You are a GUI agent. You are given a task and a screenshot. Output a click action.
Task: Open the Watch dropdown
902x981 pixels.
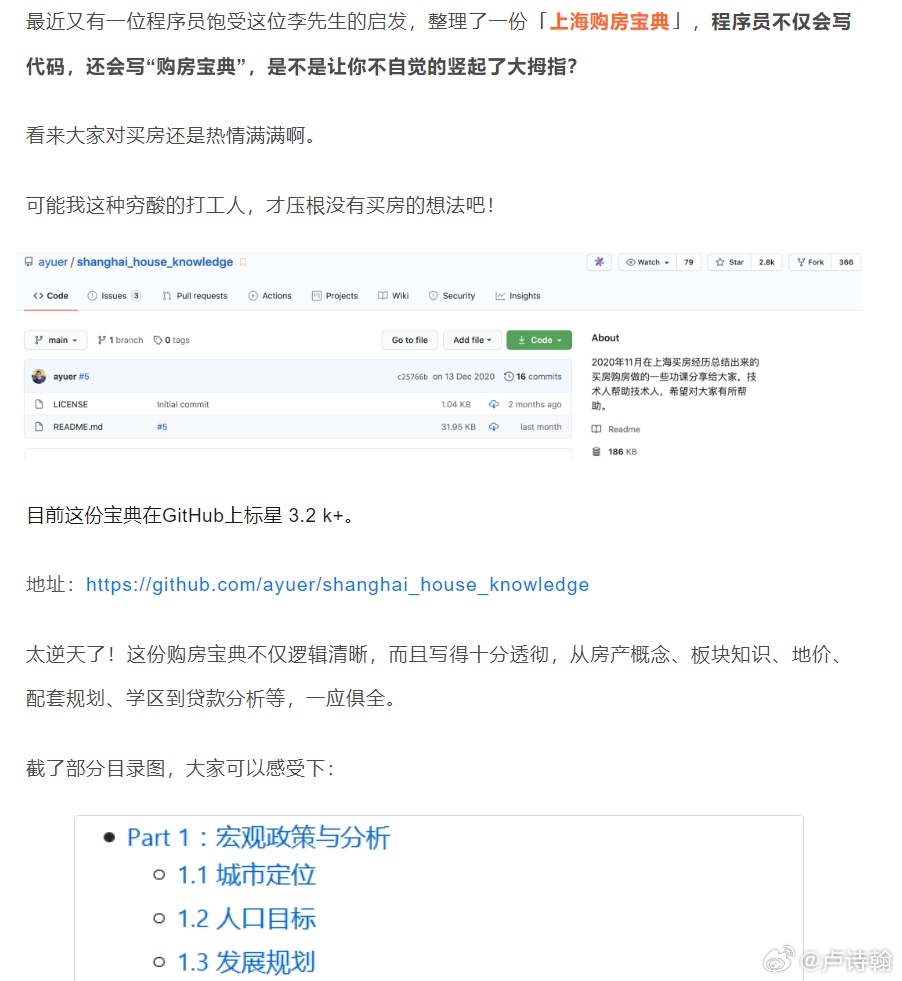pyautogui.click(x=647, y=262)
